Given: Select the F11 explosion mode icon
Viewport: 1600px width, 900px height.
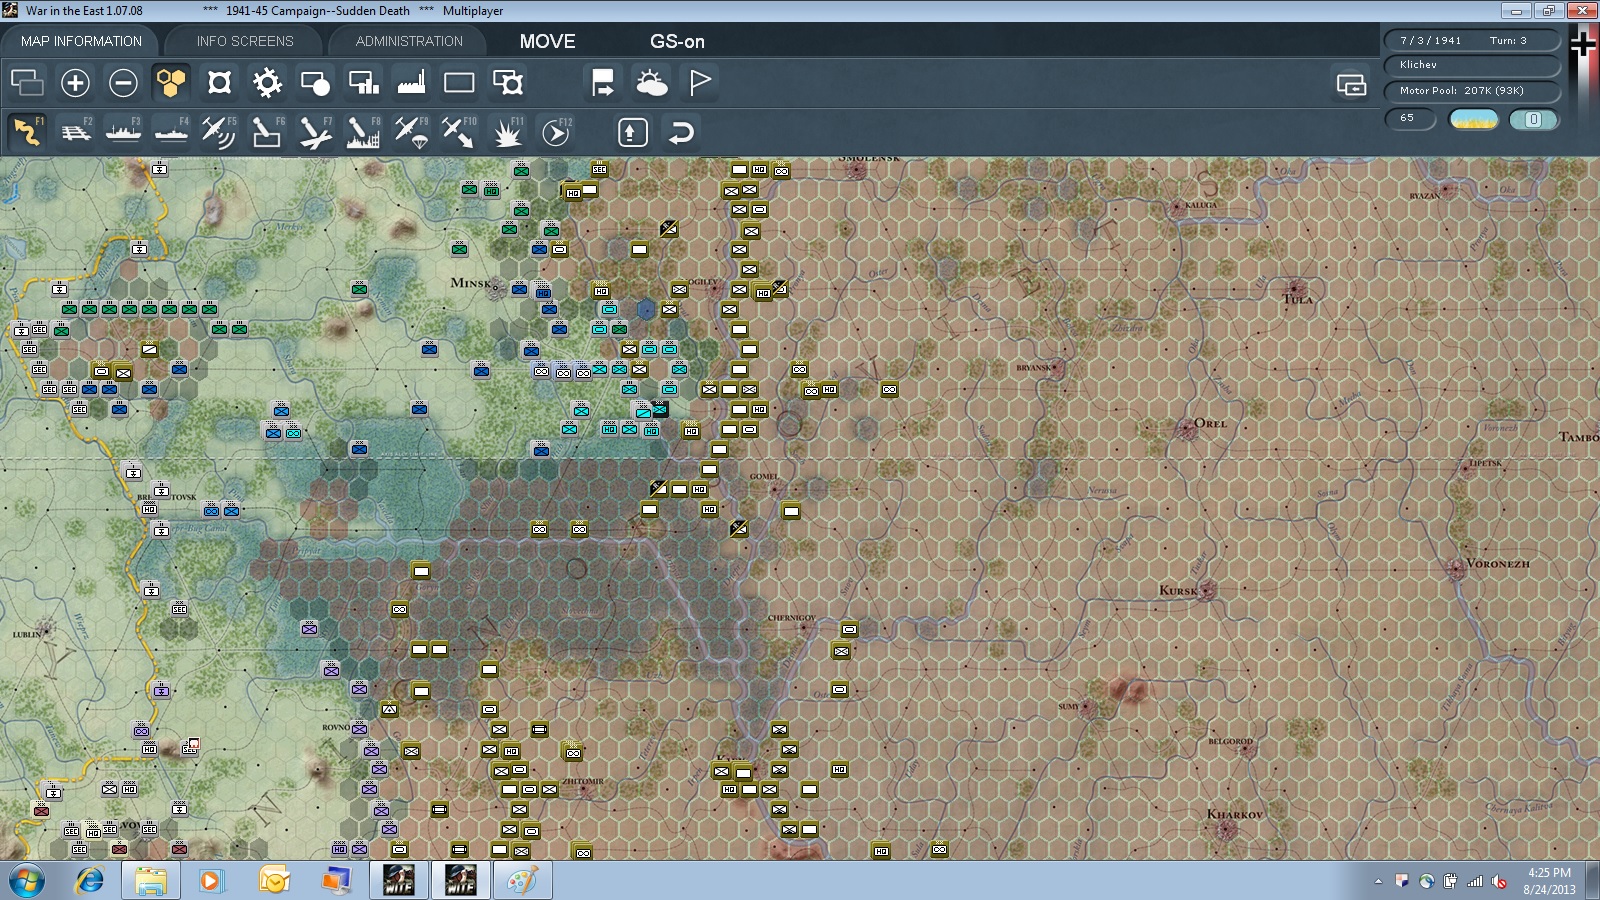Looking at the screenshot, I should tap(507, 132).
